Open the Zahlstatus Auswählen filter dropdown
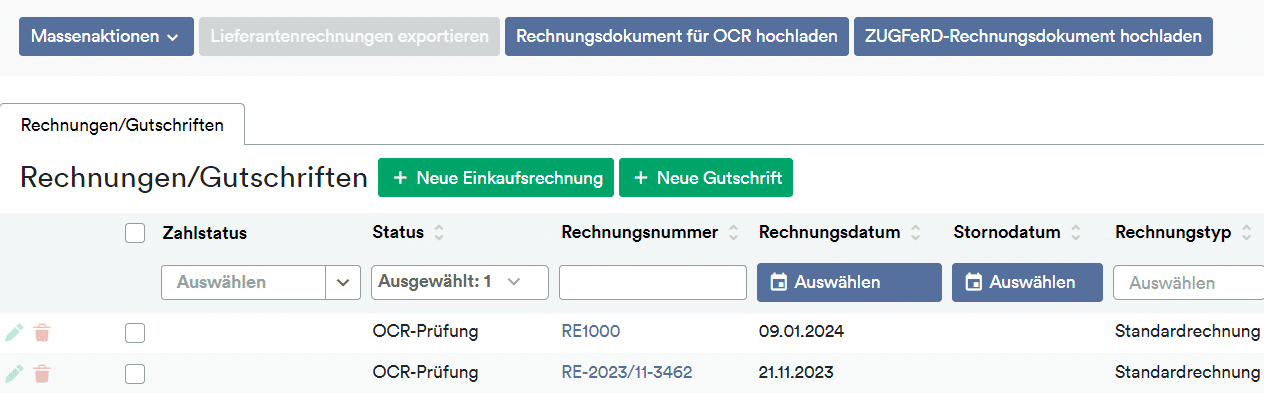 pos(260,282)
